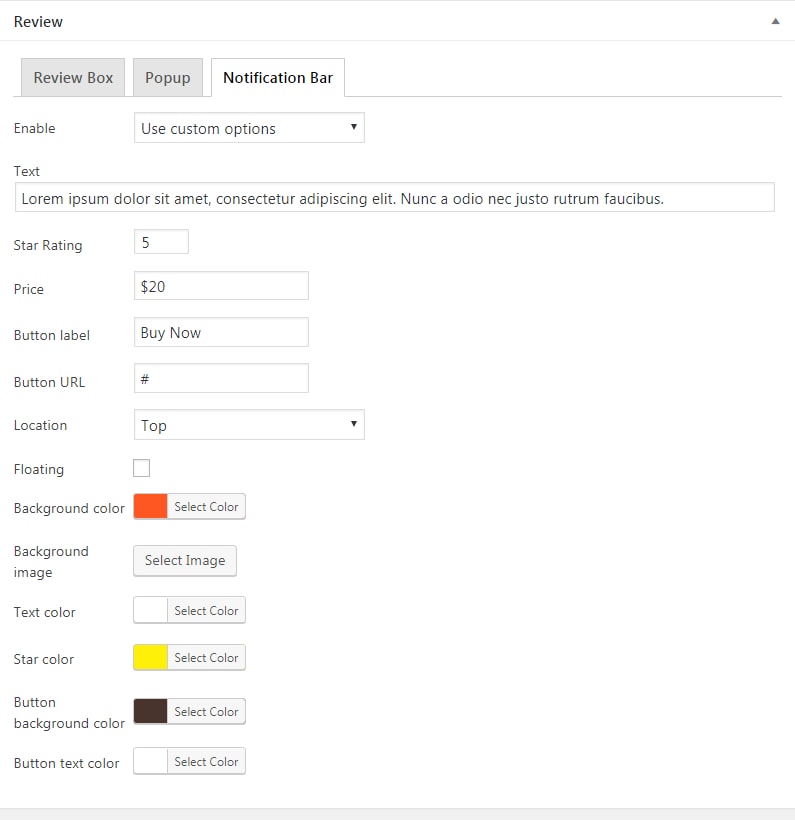Enable the Floating checkbox
The width and height of the screenshot is (795, 820).
coord(142,468)
